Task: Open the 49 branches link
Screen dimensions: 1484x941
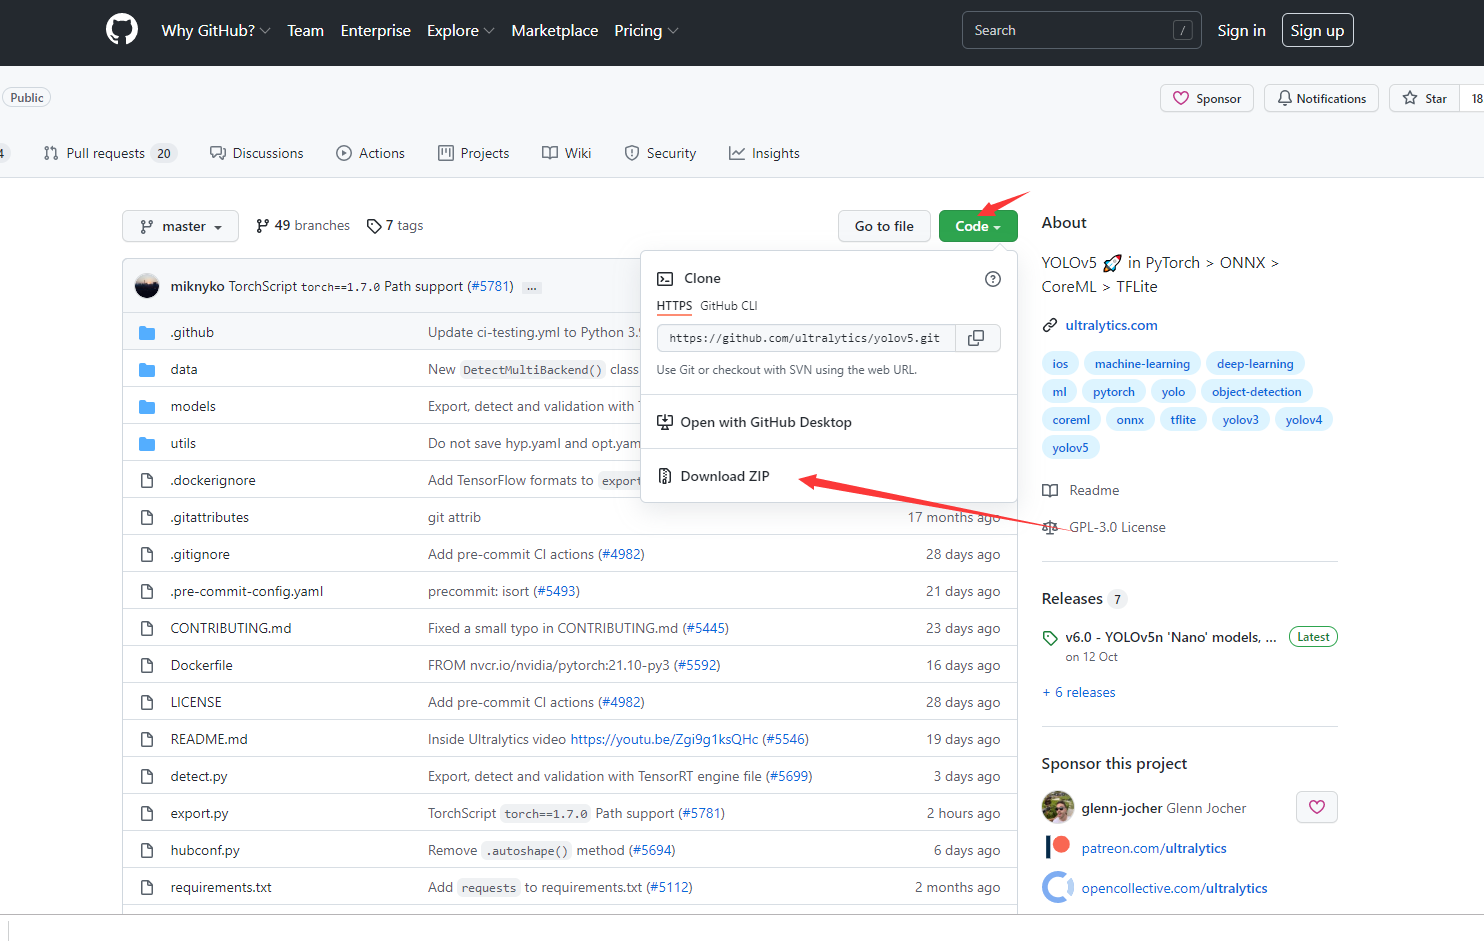Action: (x=303, y=226)
